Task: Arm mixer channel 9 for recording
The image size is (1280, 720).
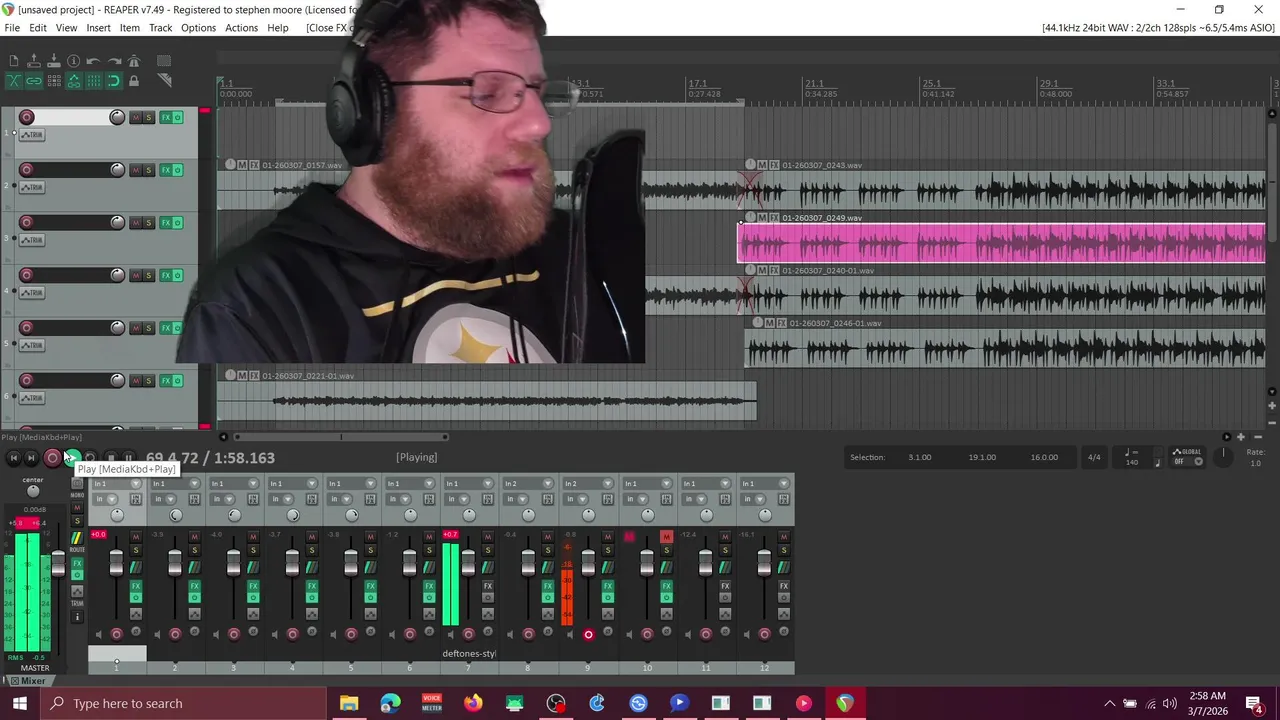Action: (588, 634)
